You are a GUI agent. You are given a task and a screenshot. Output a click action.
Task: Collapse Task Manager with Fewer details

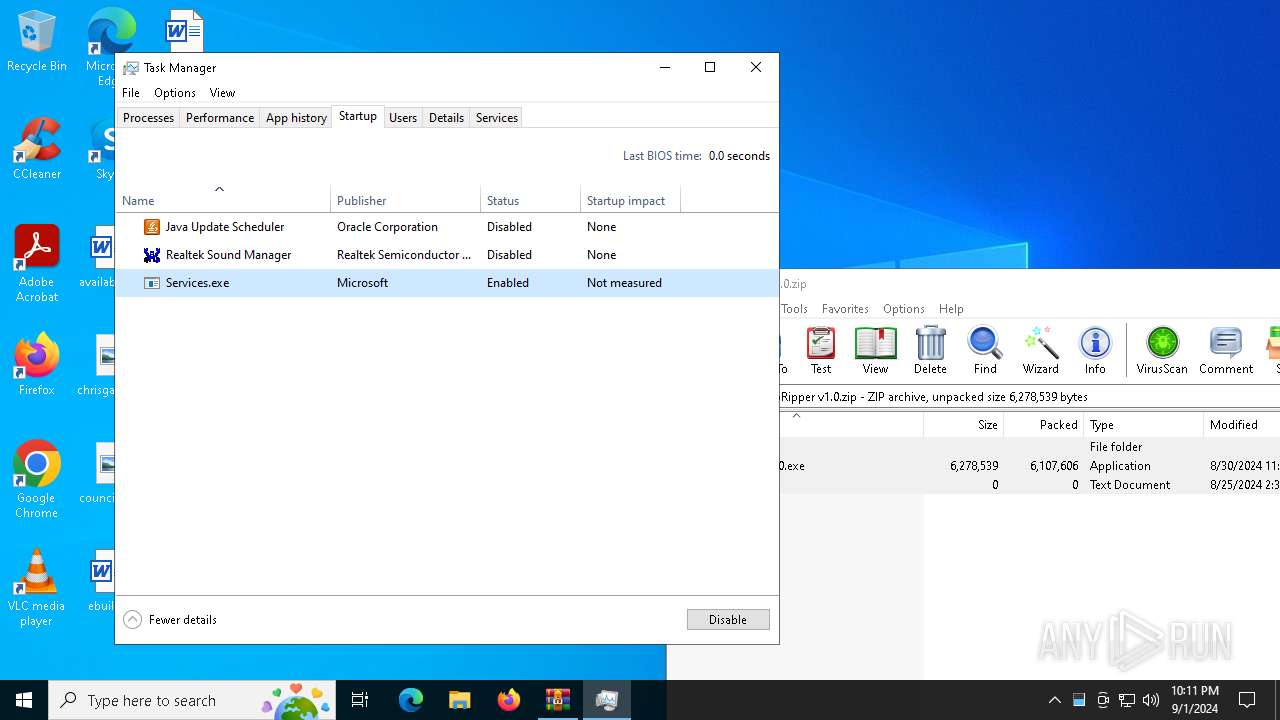tap(170, 620)
